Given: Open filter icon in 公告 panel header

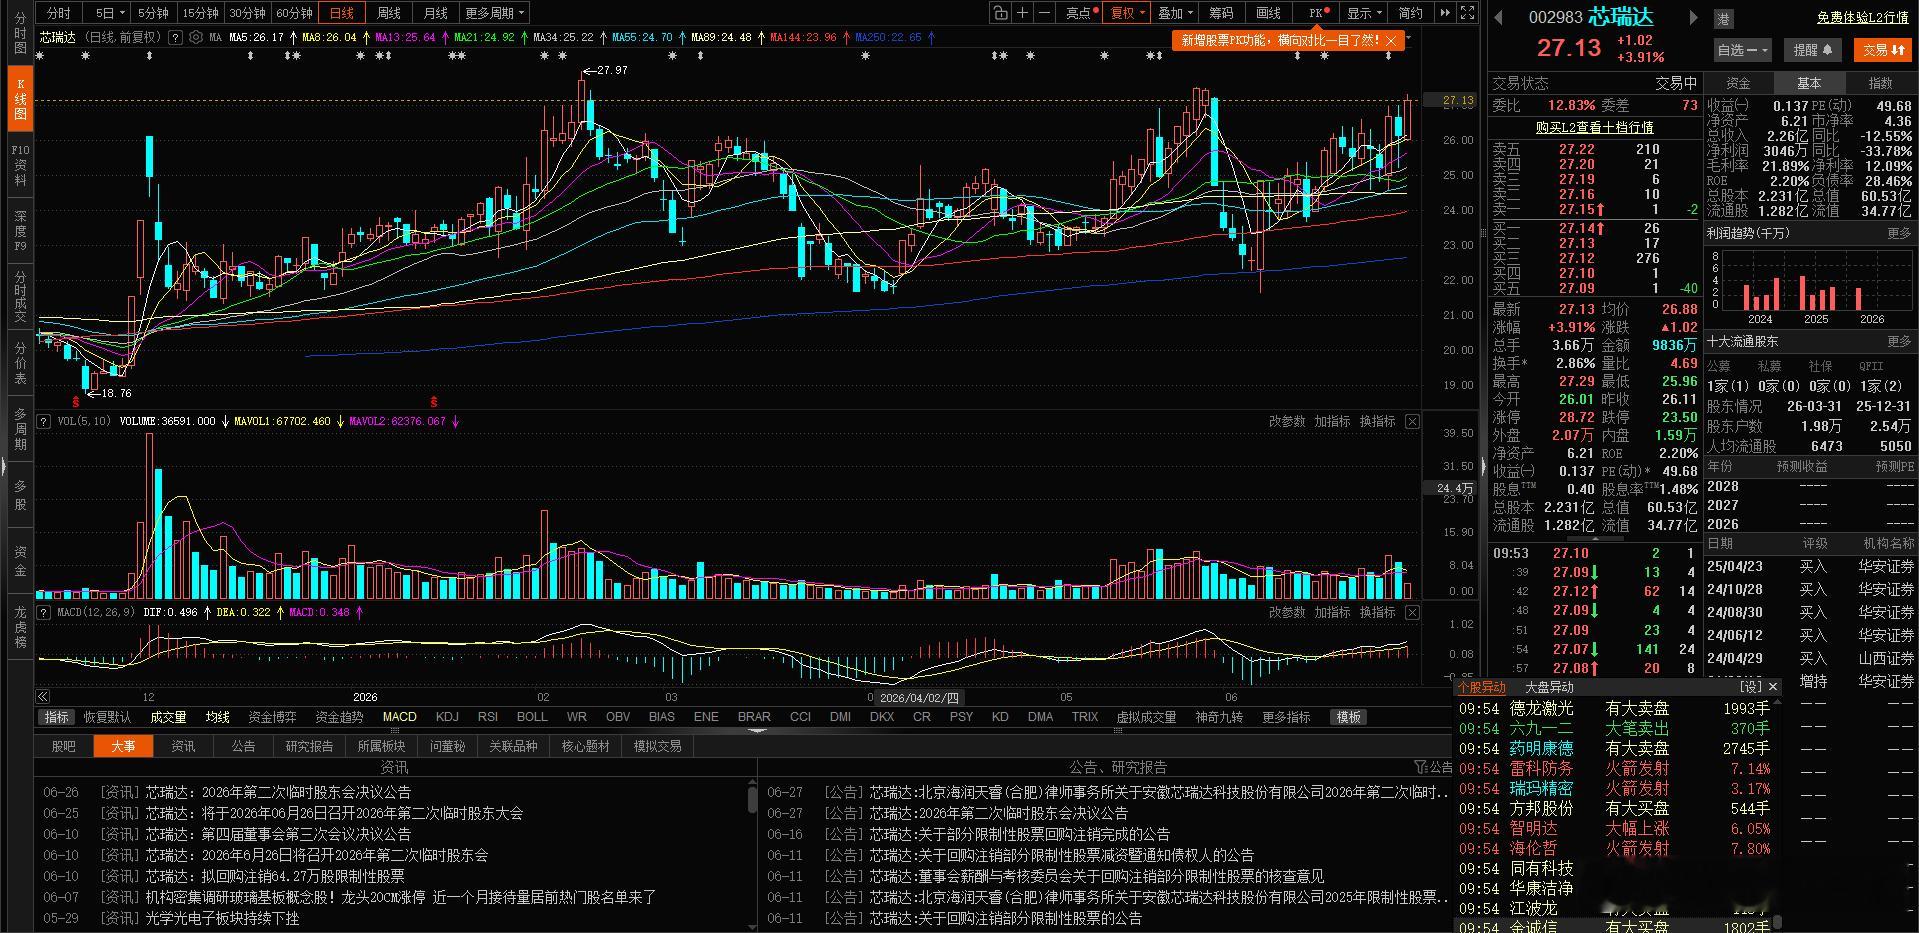Looking at the screenshot, I should (x=1420, y=767).
